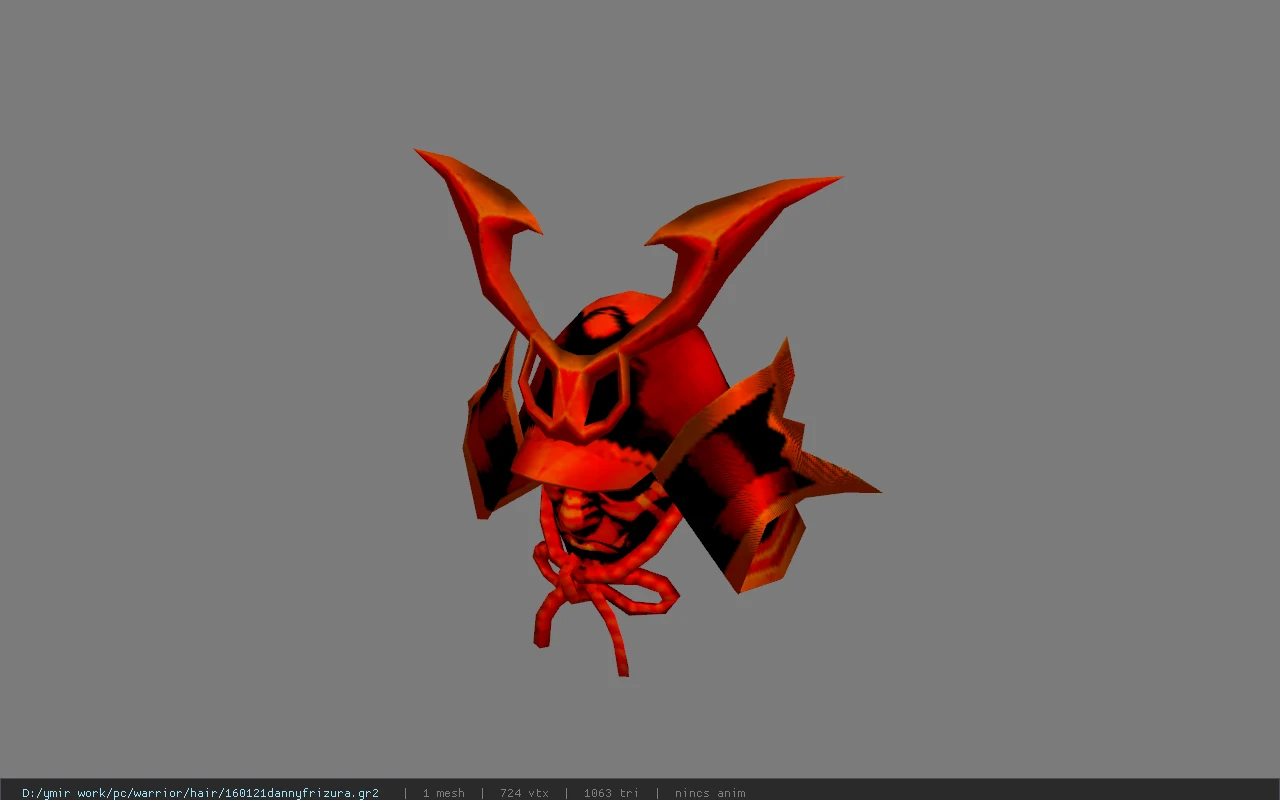Click the '724 vtx' vertex count
Image resolution: width=1280 pixels, height=800 pixels.
click(x=524, y=793)
